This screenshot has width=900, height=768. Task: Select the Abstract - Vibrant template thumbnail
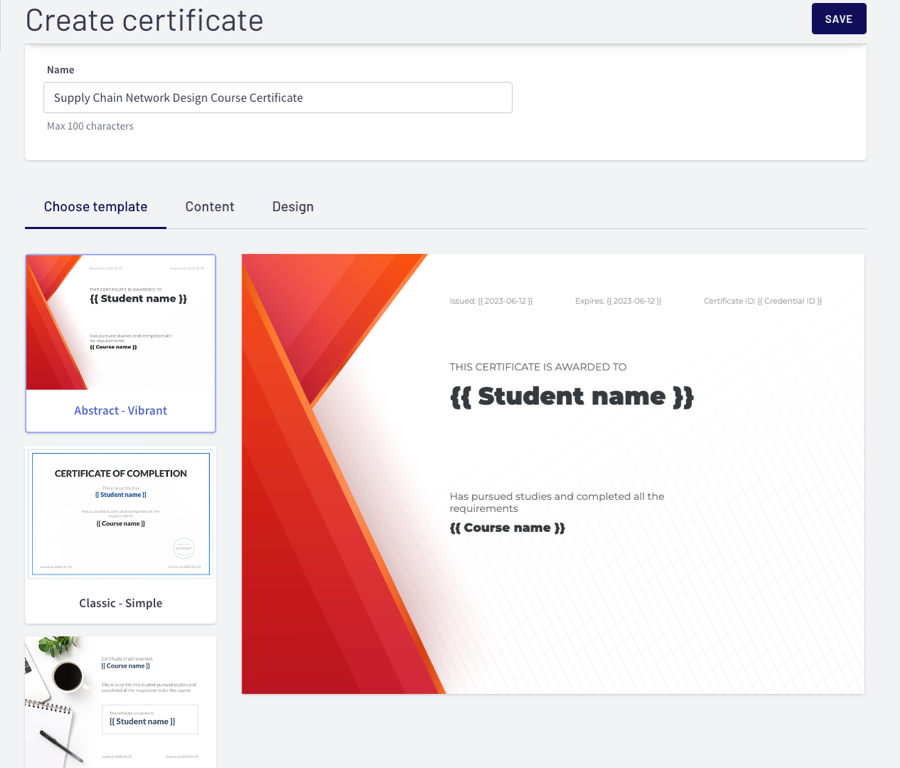(x=120, y=322)
